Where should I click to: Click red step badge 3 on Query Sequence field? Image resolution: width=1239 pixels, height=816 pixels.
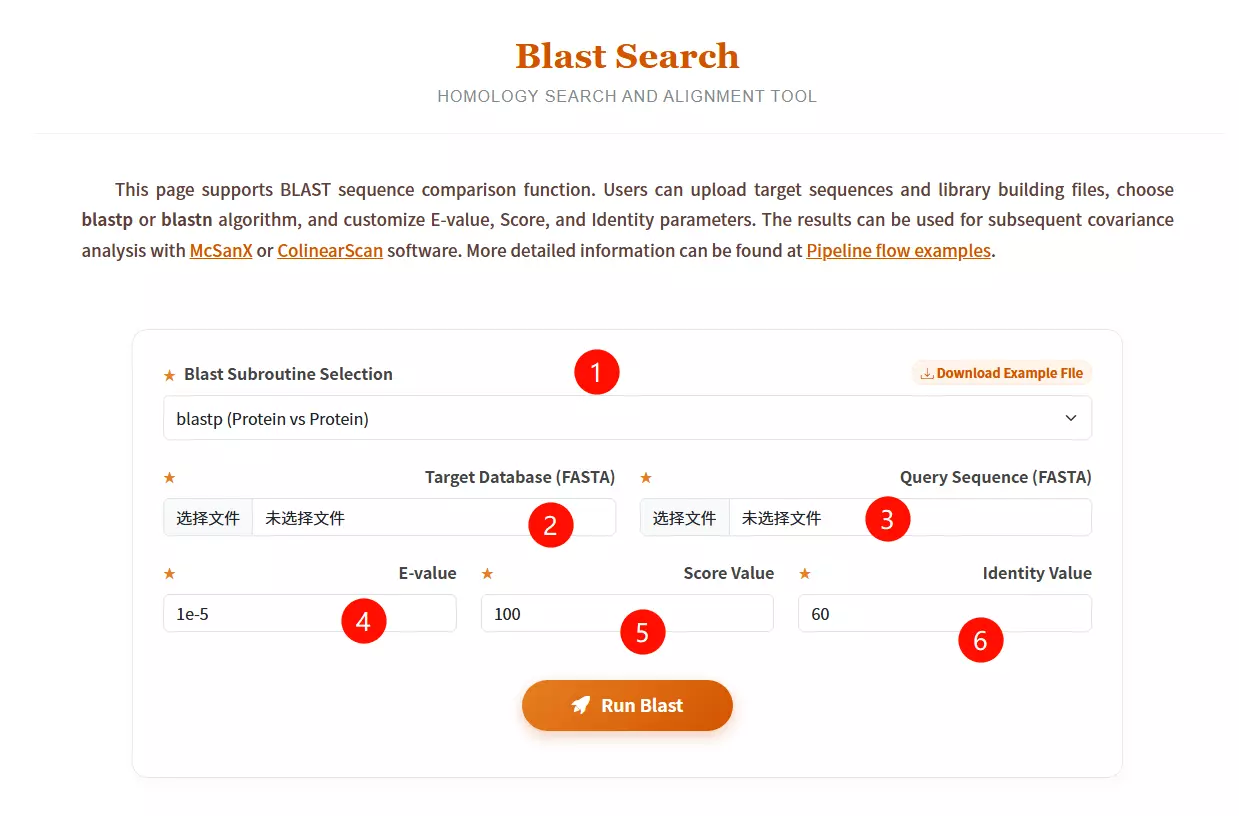(x=888, y=519)
